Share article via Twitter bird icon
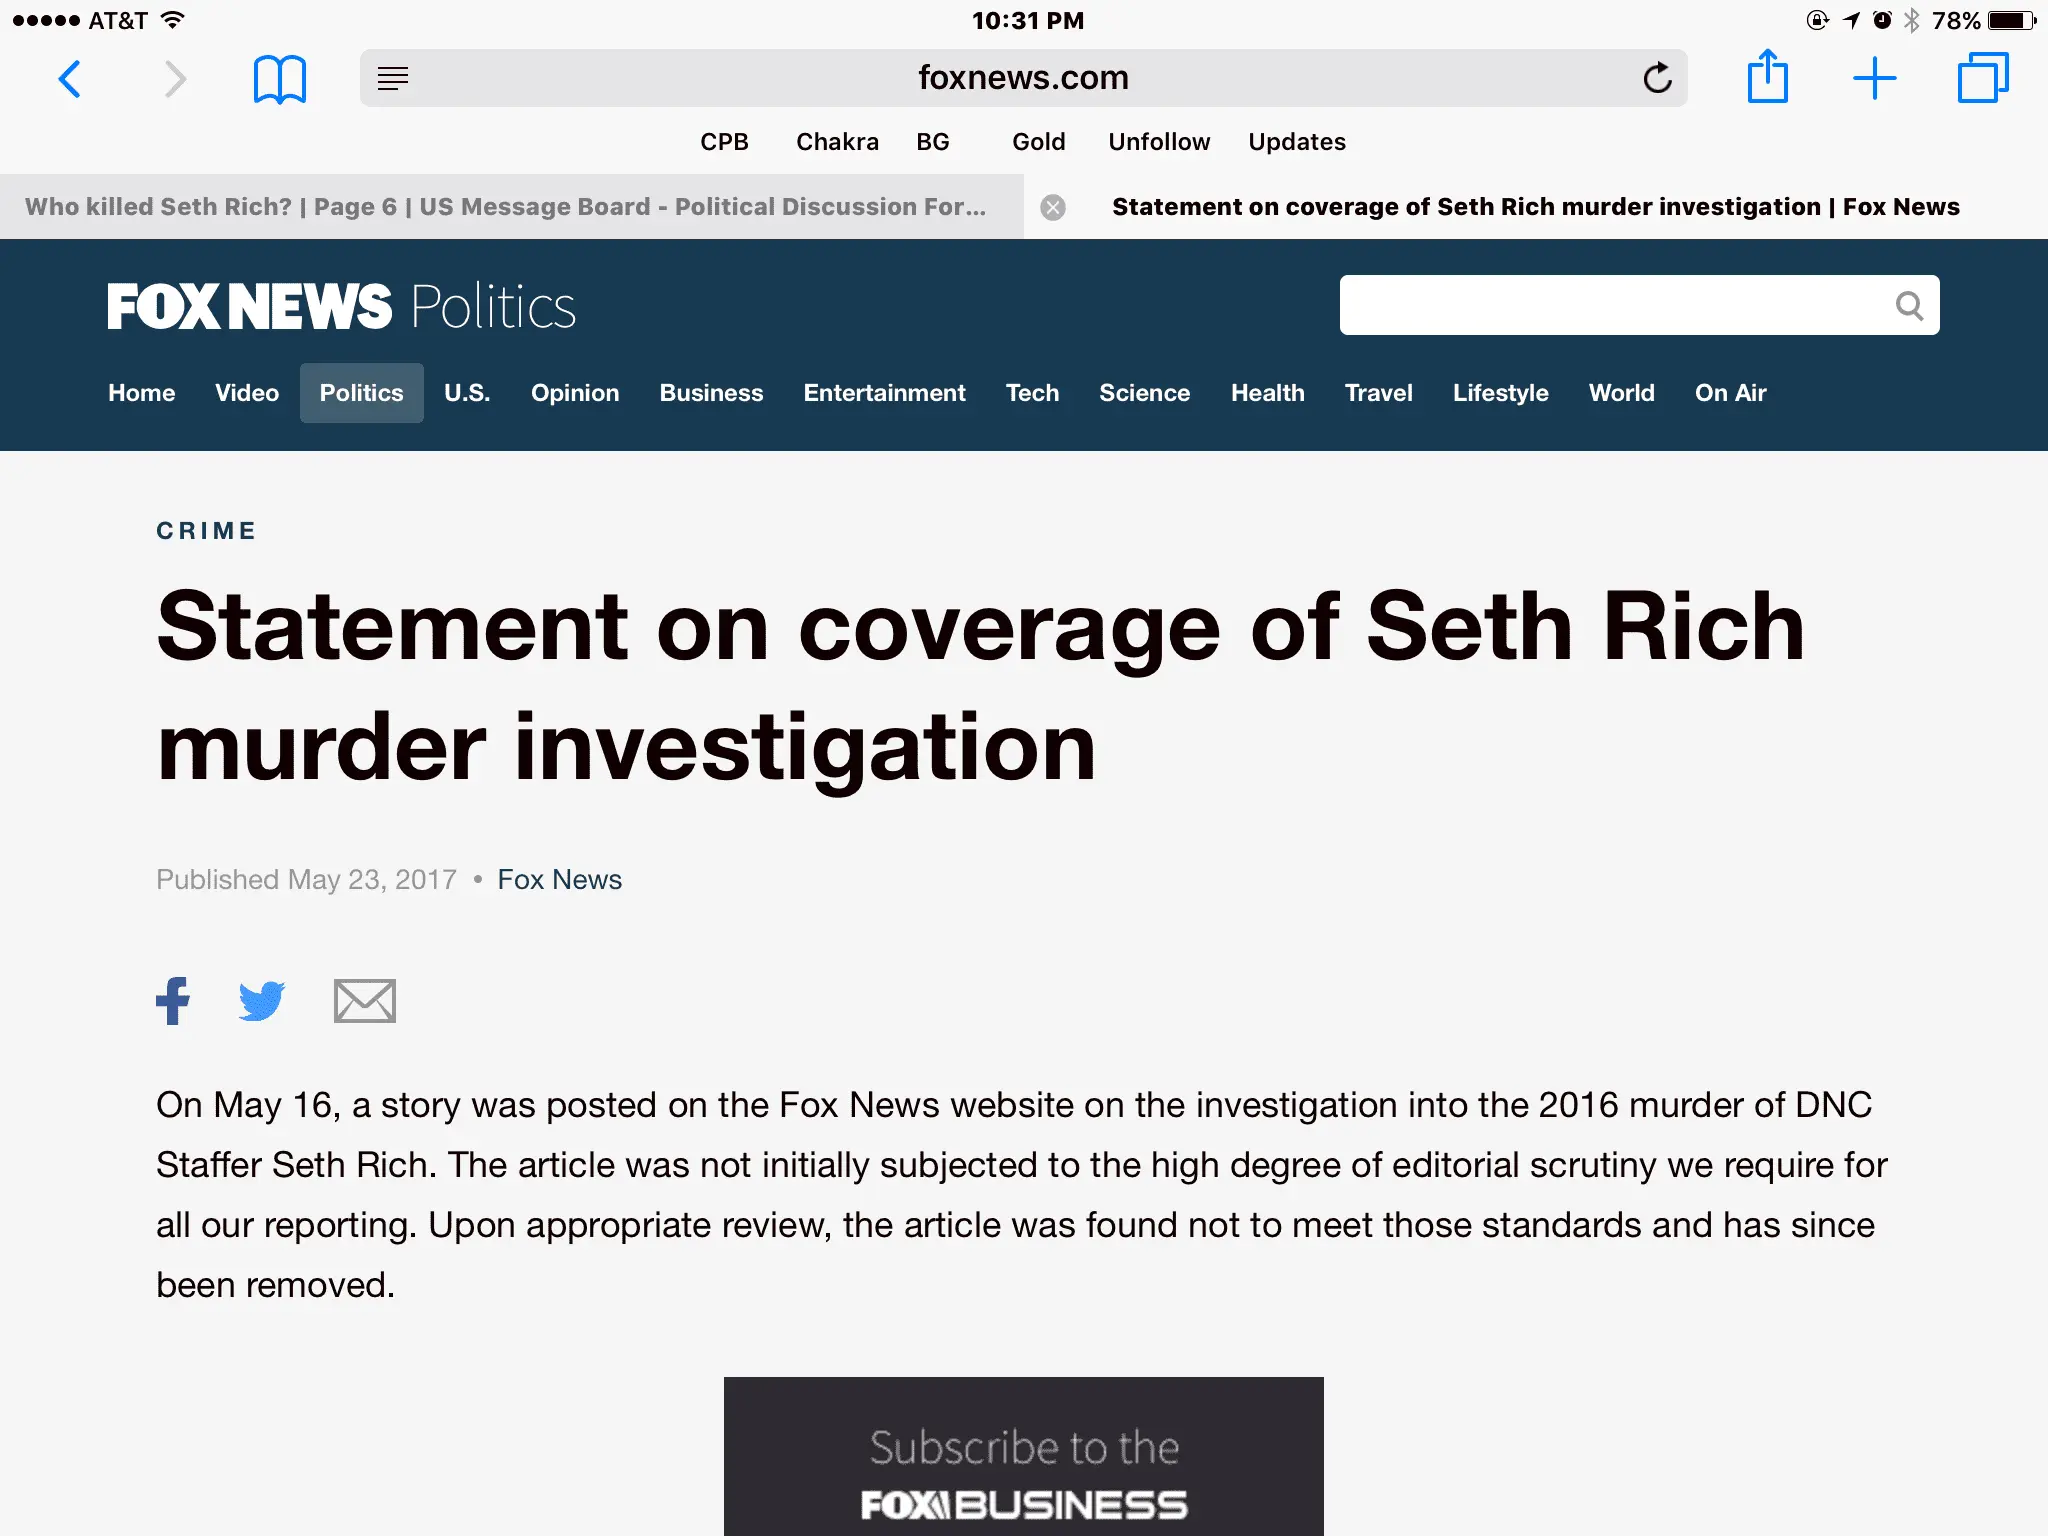This screenshot has height=1536, width=2048. 262,1001
